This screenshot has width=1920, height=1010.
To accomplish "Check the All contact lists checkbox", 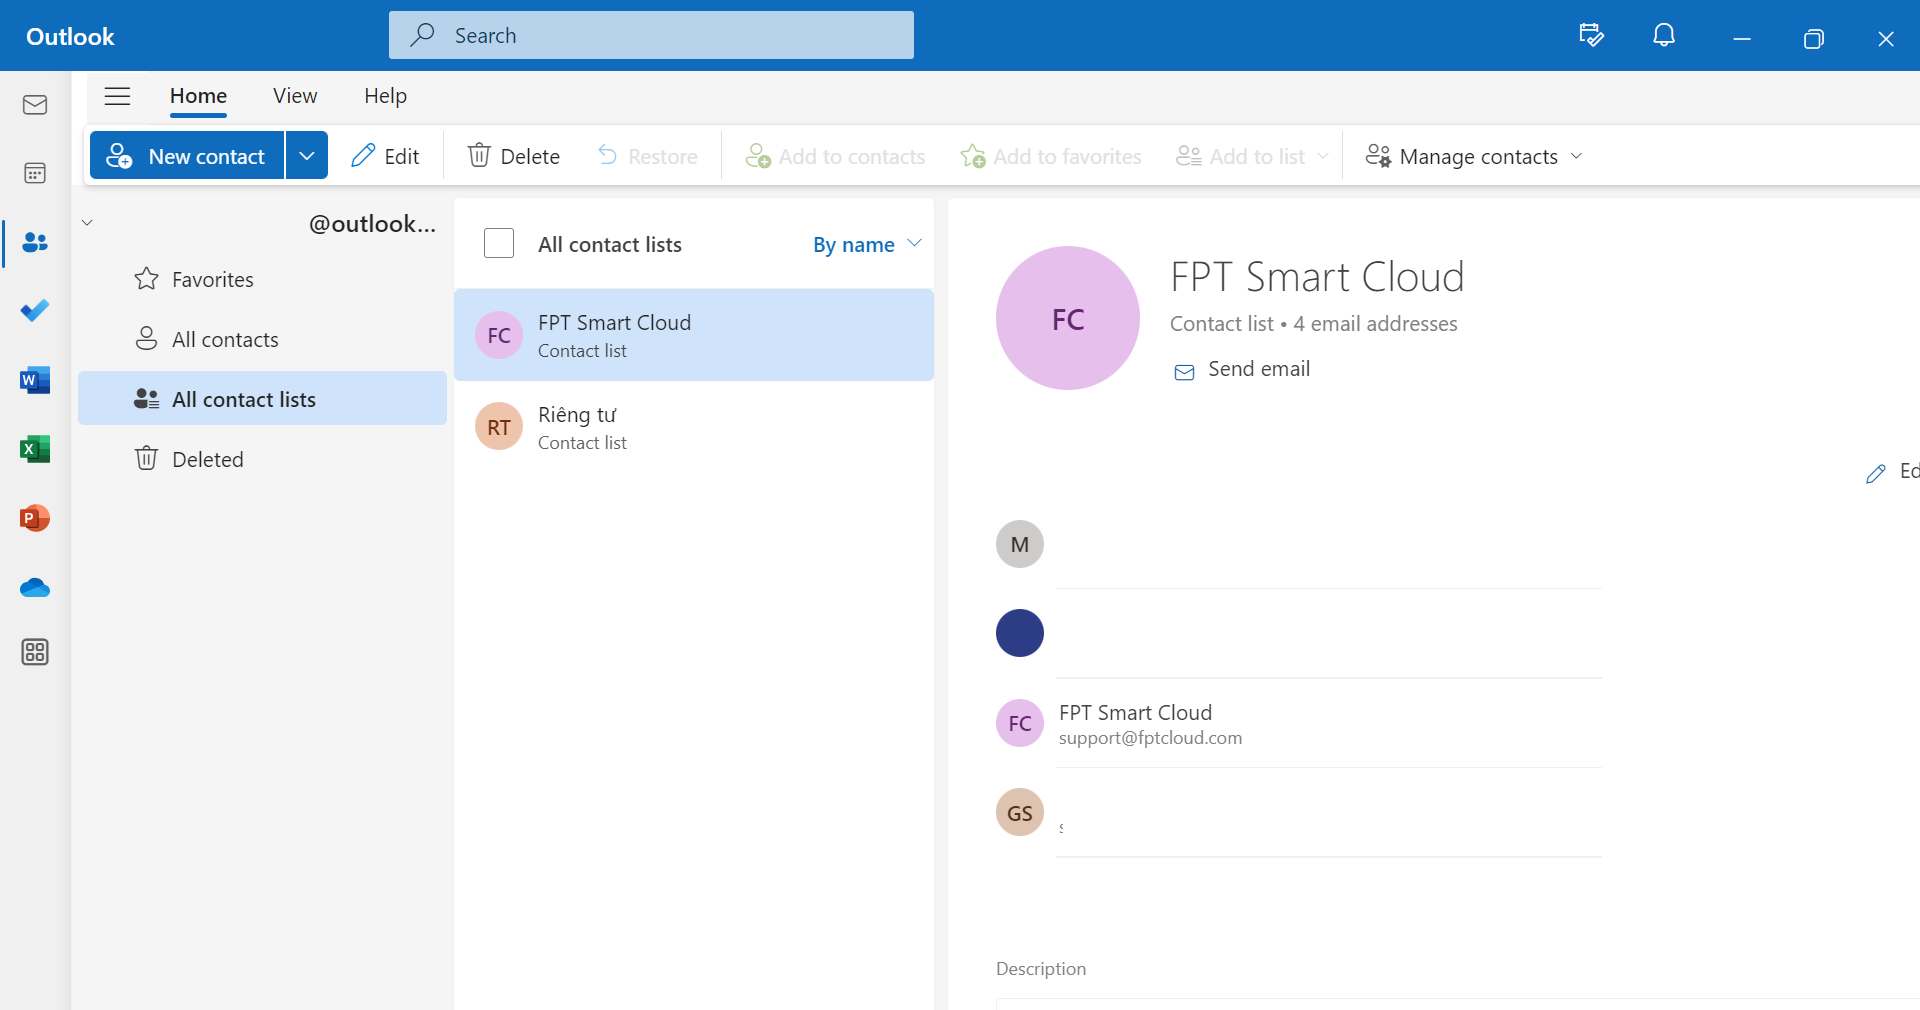I will pyautogui.click(x=499, y=243).
